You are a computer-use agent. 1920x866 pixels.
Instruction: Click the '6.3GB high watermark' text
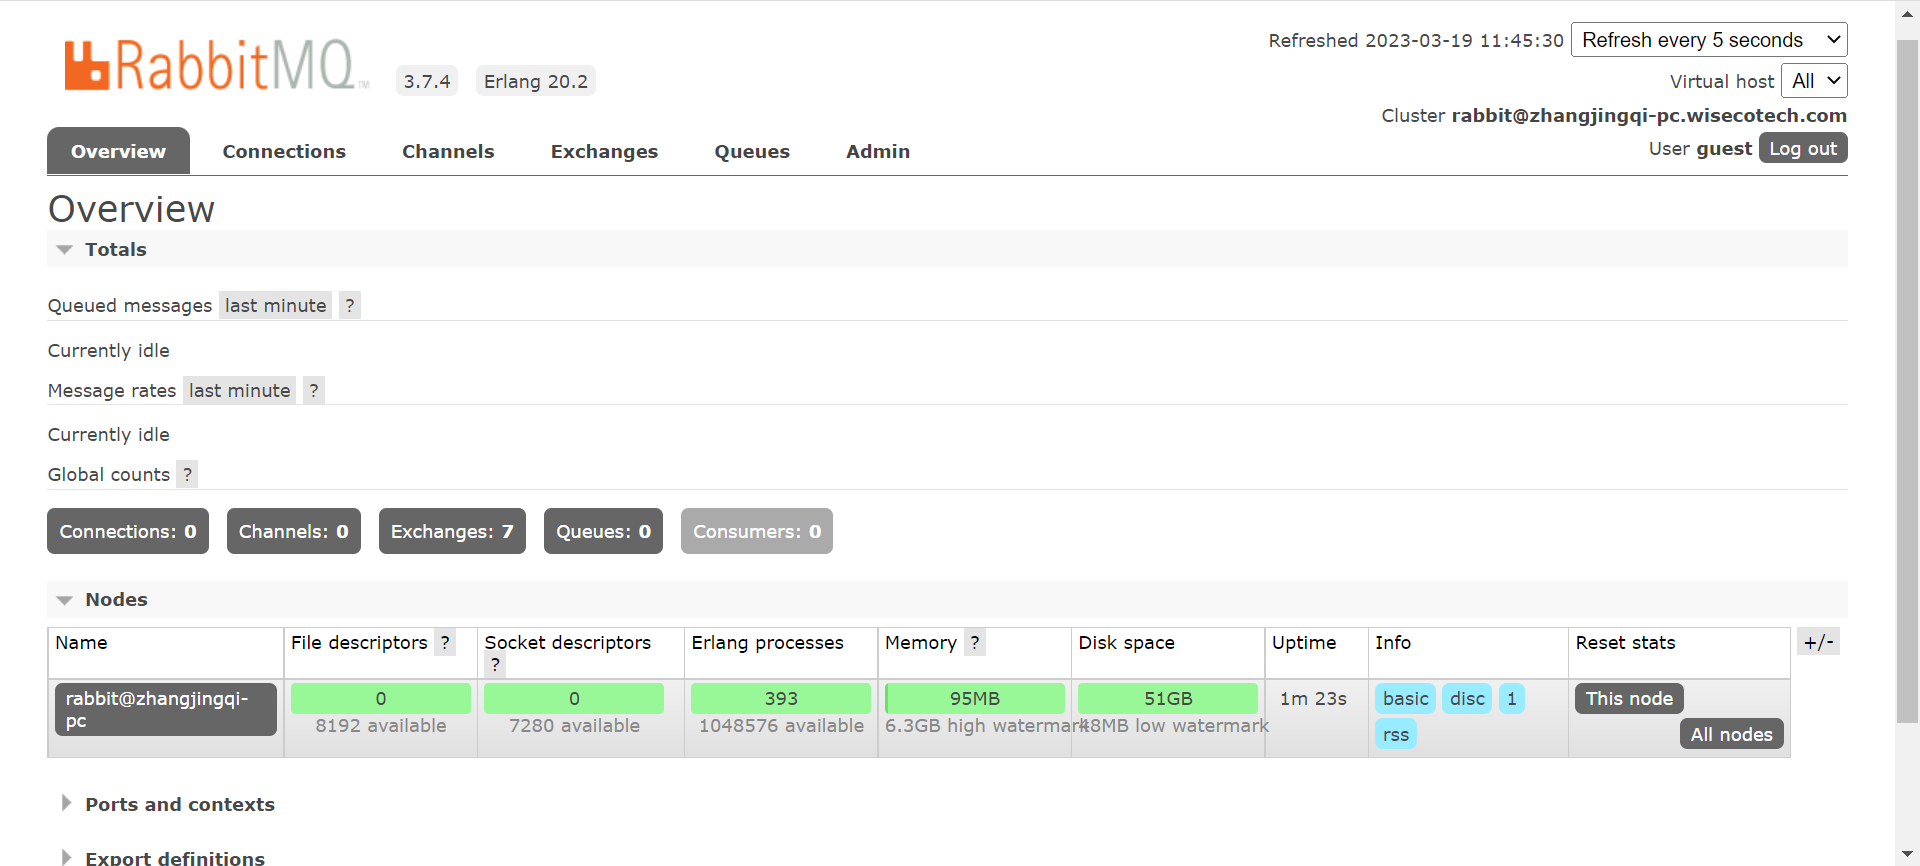click(x=986, y=725)
